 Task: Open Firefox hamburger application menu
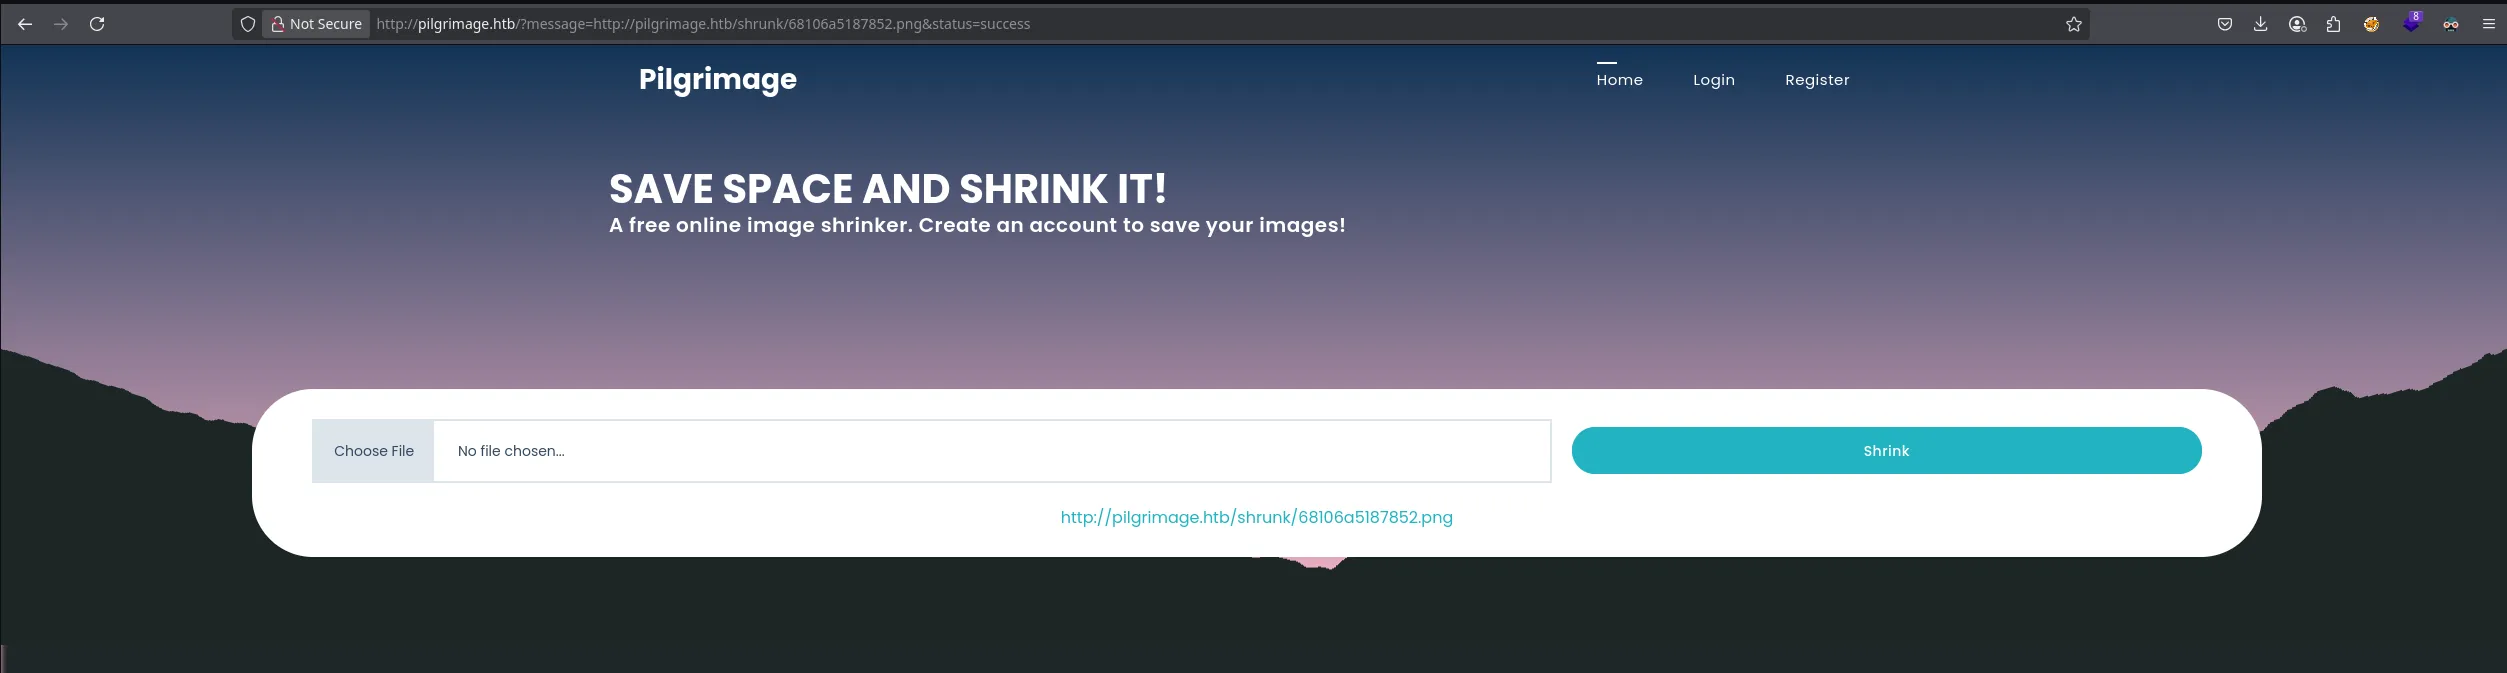click(x=2488, y=24)
